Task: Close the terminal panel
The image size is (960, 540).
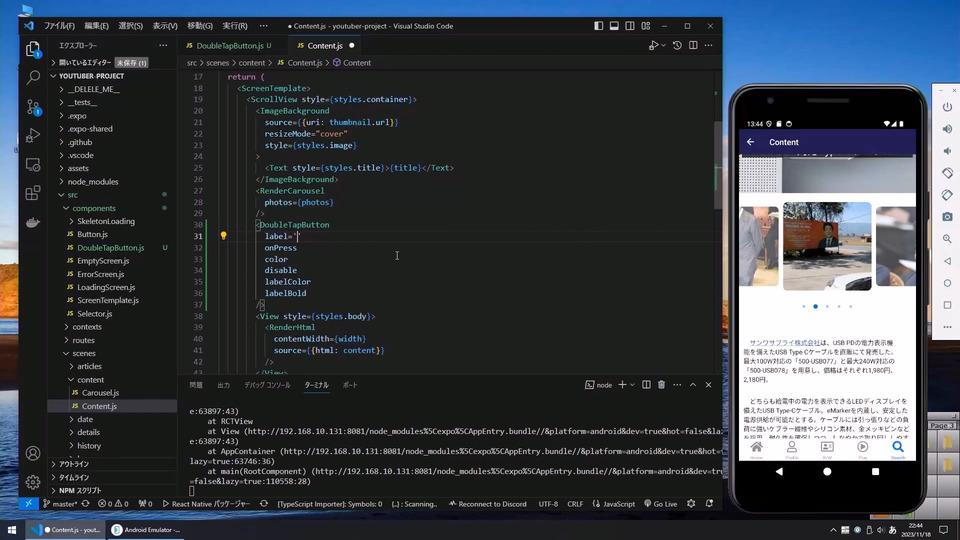Action: coord(708,384)
